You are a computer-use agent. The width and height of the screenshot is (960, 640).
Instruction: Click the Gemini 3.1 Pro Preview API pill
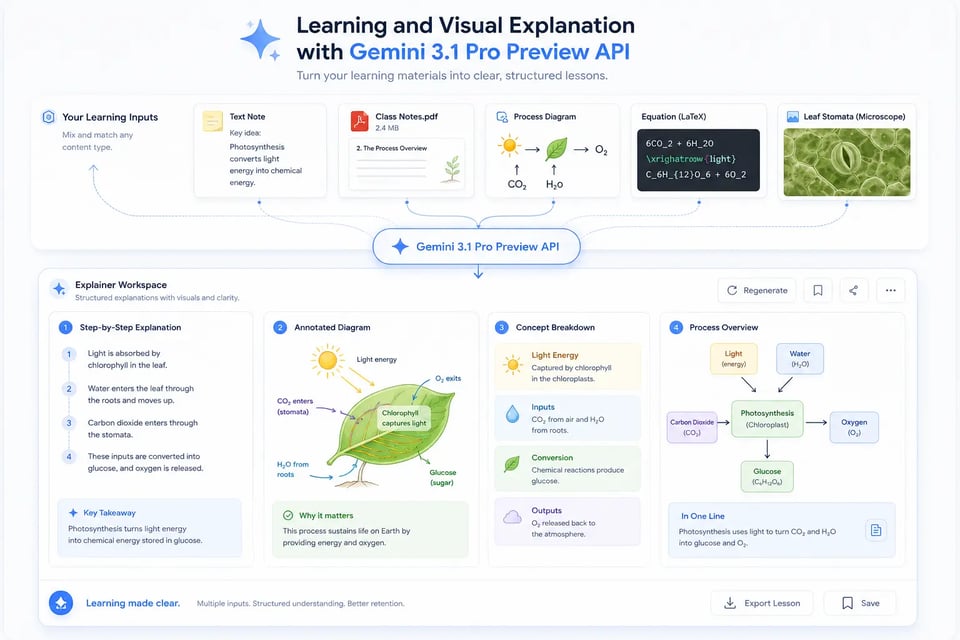[476, 246]
